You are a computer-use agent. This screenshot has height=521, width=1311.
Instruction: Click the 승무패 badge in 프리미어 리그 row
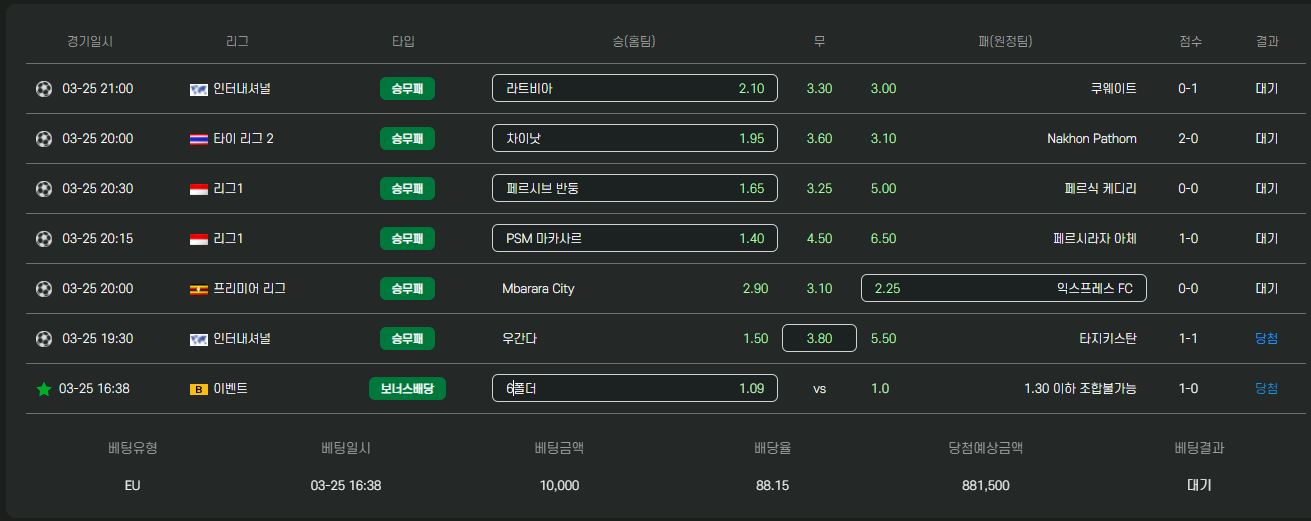pos(407,288)
